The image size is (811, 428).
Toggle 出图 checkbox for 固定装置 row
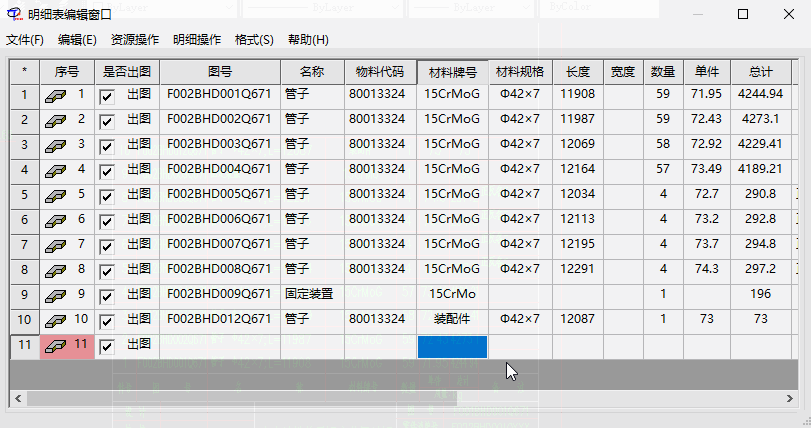(107, 297)
